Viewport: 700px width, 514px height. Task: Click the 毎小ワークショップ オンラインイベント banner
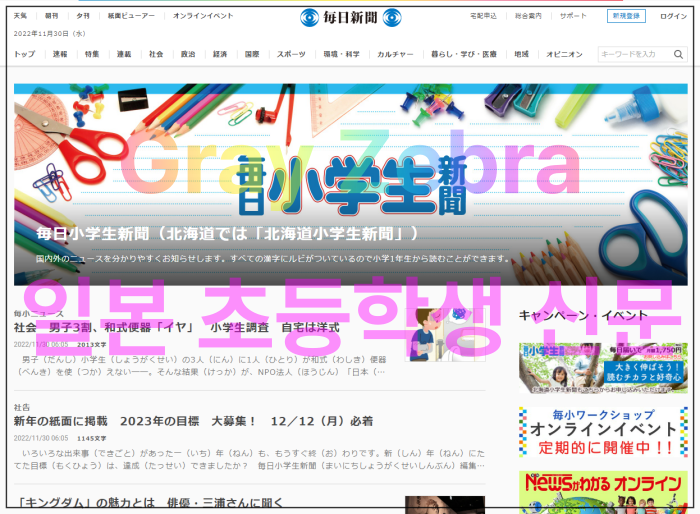tap(603, 432)
